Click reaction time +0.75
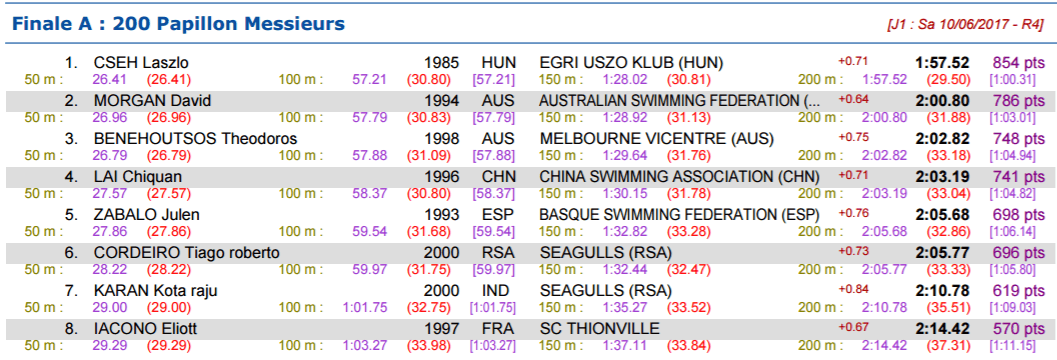The image size is (1057, 360). pos(853,137)
